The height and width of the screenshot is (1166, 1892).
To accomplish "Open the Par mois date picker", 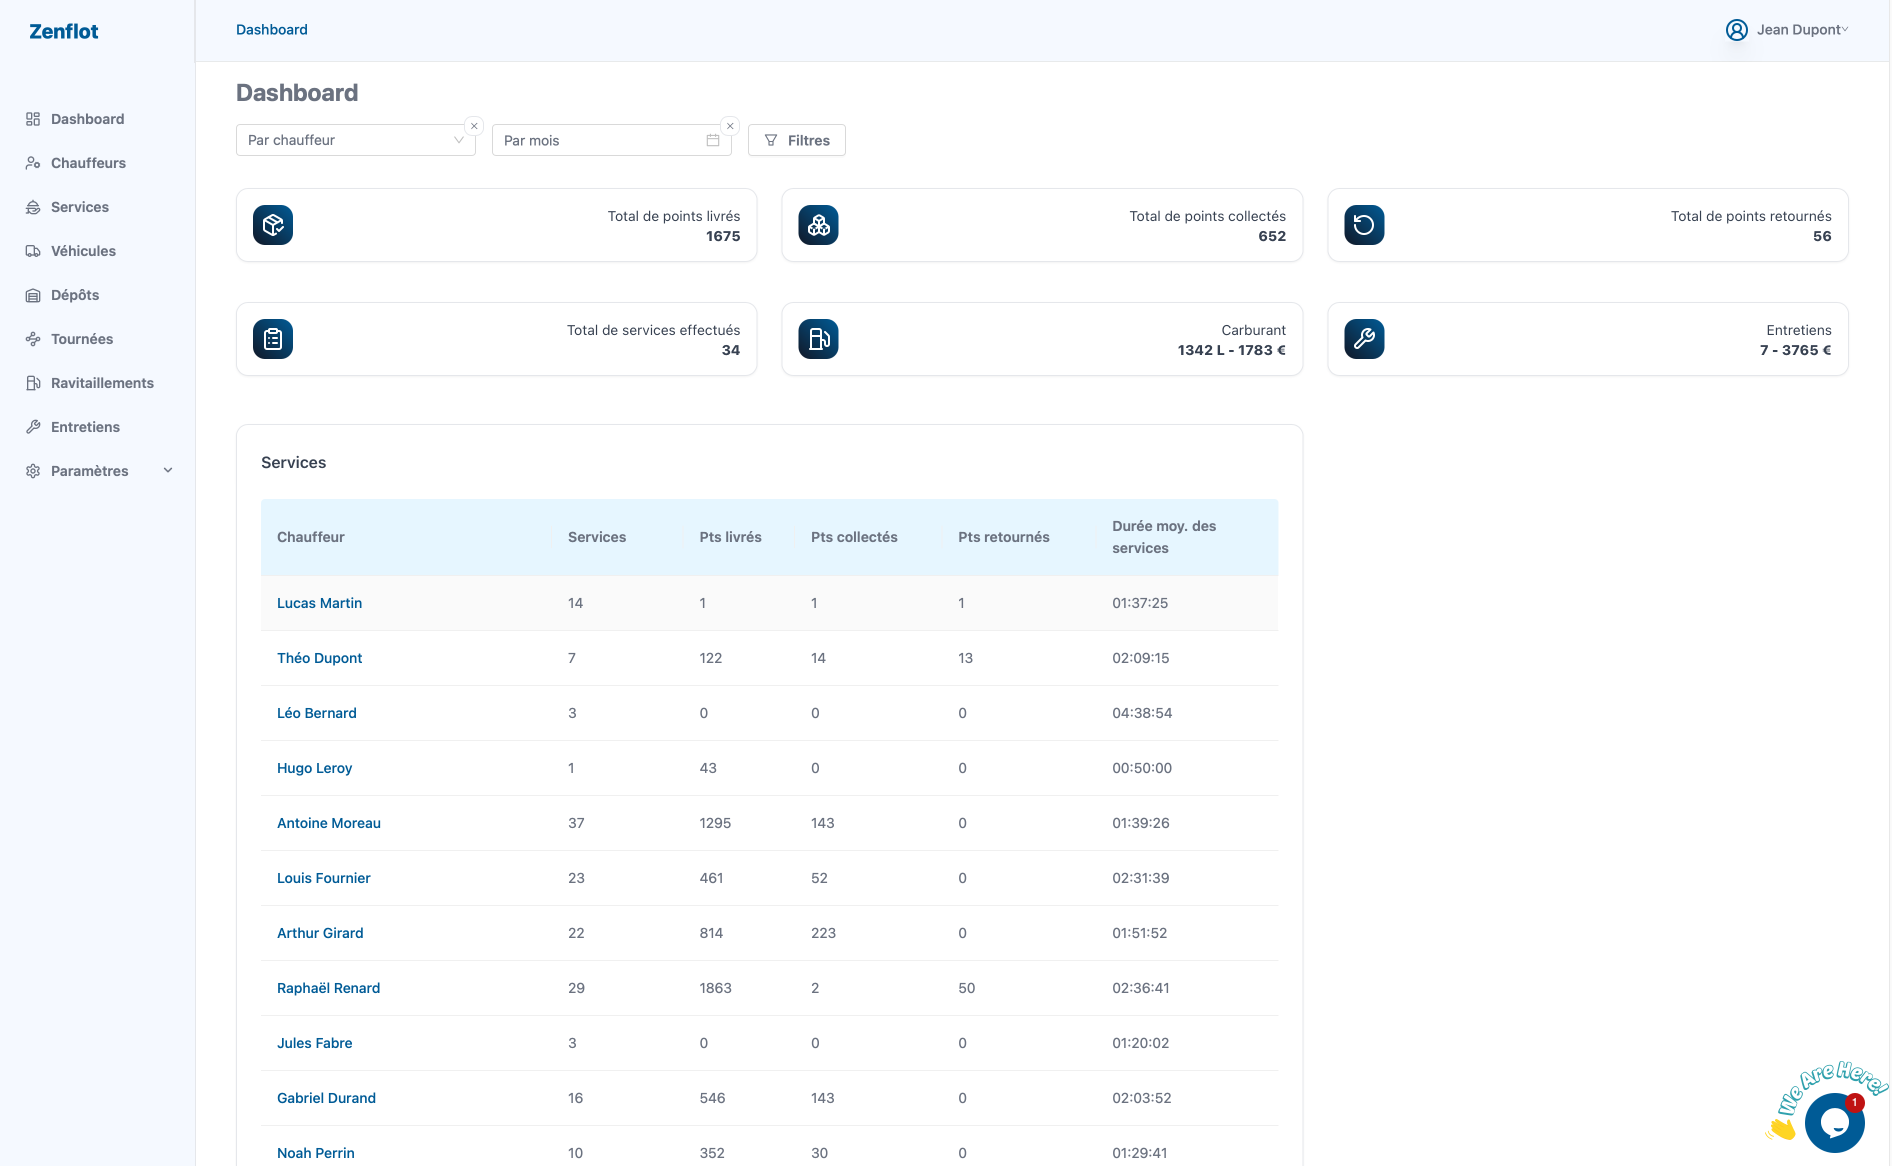I will pos(611,140).
